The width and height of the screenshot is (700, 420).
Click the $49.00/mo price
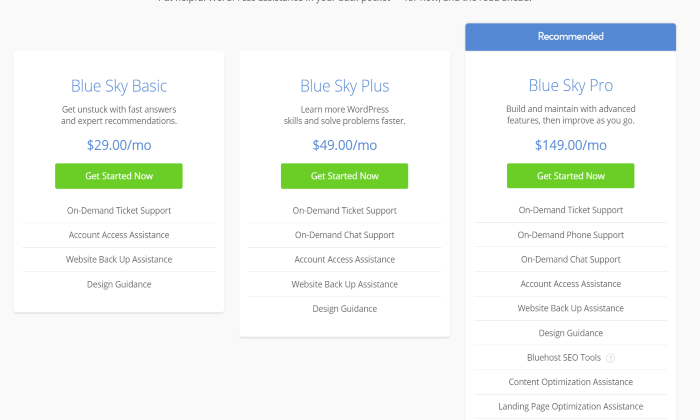(x=344, y=145)
